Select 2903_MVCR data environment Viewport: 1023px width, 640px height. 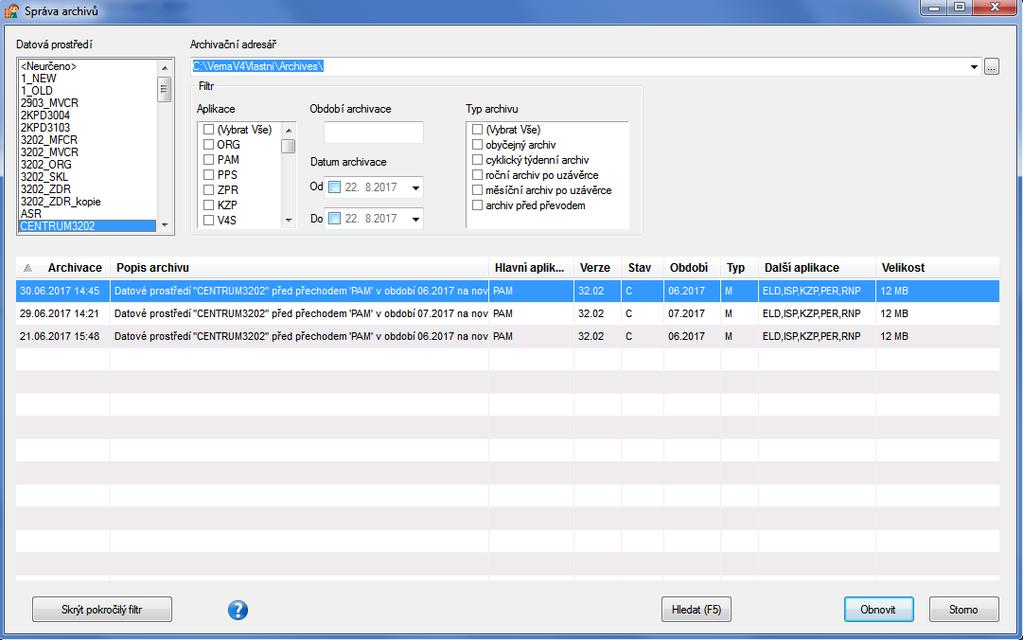click(87, 103)
